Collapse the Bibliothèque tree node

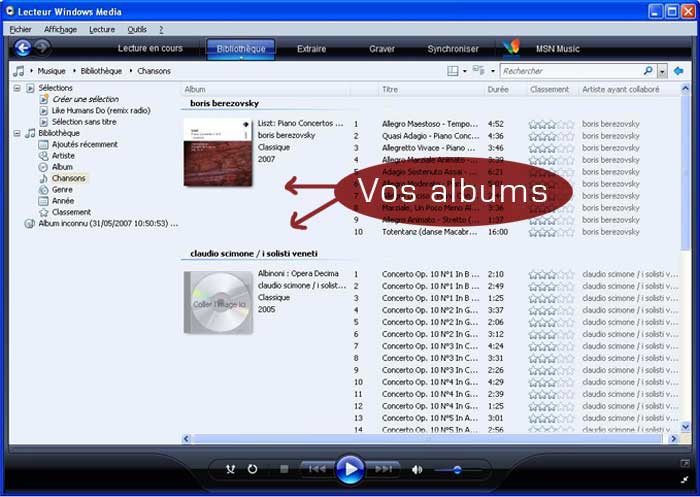[x=18, y=133]
